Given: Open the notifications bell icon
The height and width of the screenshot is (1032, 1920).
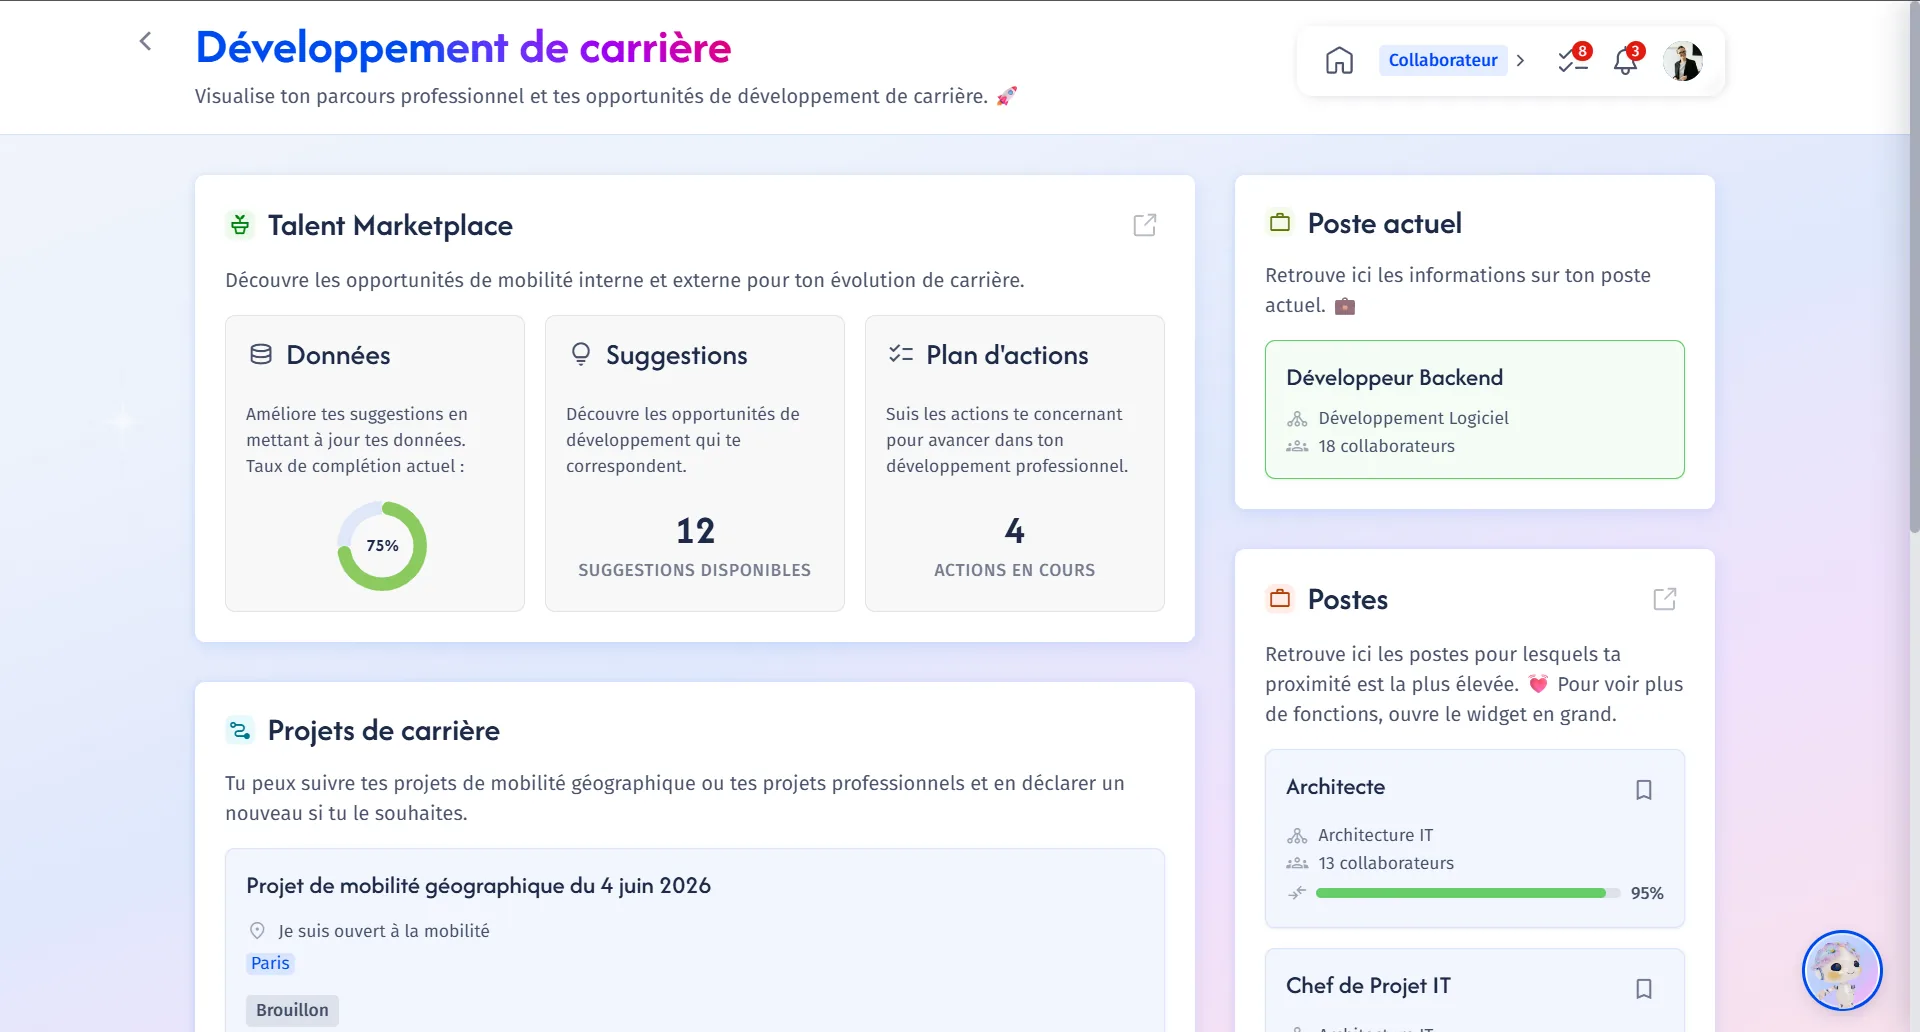Looking at the screenshot, I should click(1627, 60).
